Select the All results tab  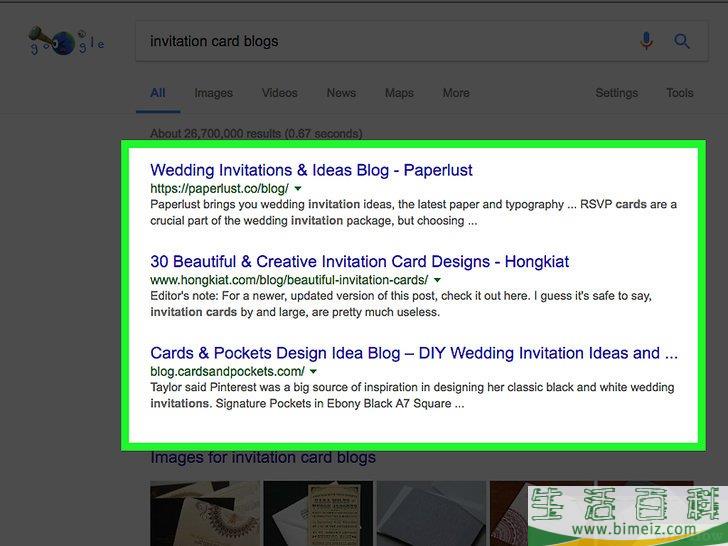tap(158, 93)
